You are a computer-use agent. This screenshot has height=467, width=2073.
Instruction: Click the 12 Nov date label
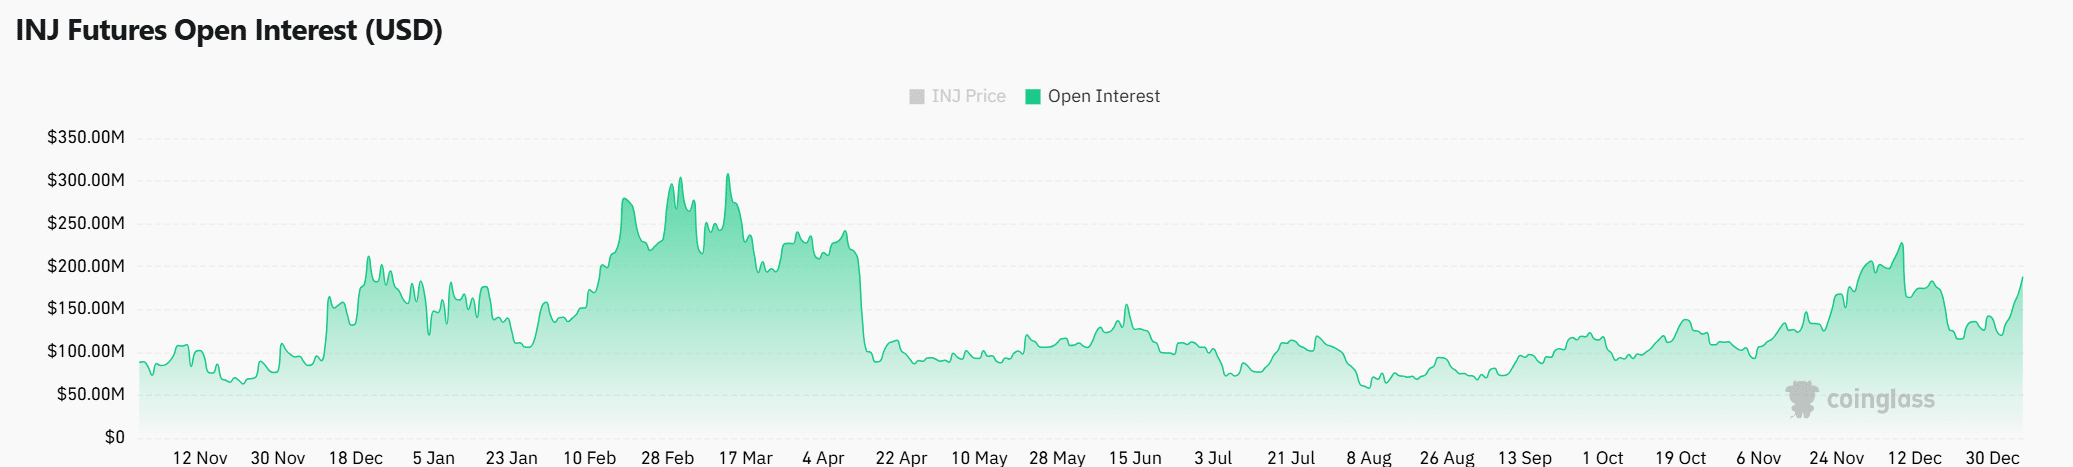coord(200,457)
